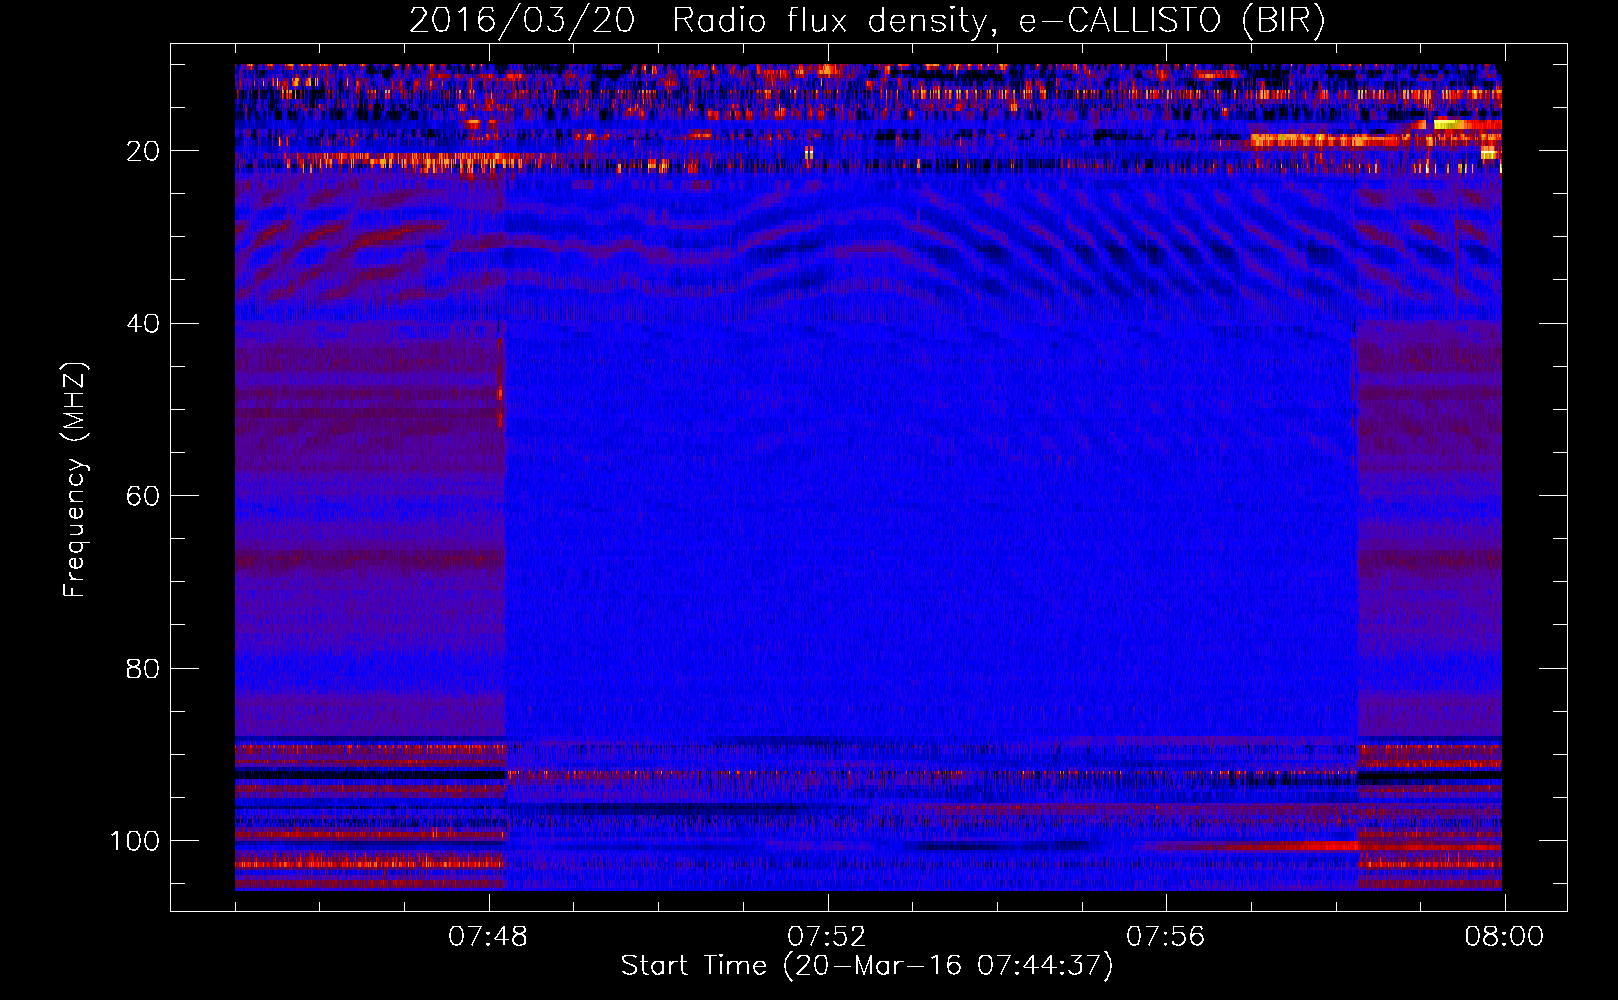Screen dimensions: 1618x1000
Task: Click the 20 frequency tick label
Action: point(142,151)
